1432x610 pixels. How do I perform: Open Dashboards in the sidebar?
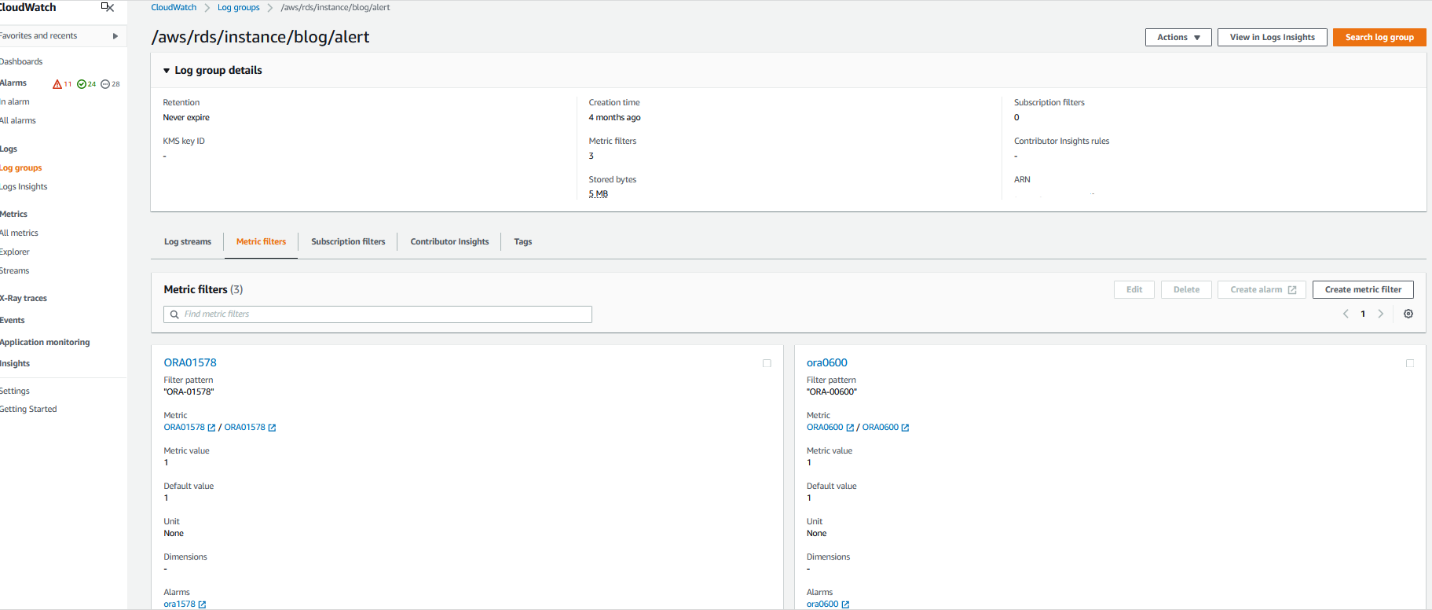(x=21, y=62)
